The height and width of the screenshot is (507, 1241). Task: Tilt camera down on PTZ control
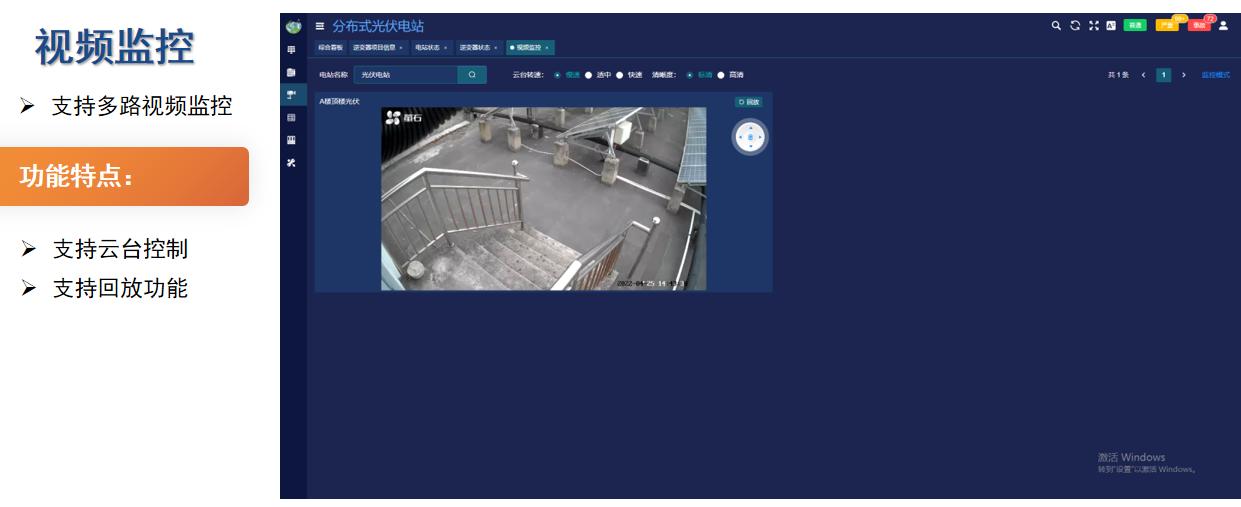(750, 147)
